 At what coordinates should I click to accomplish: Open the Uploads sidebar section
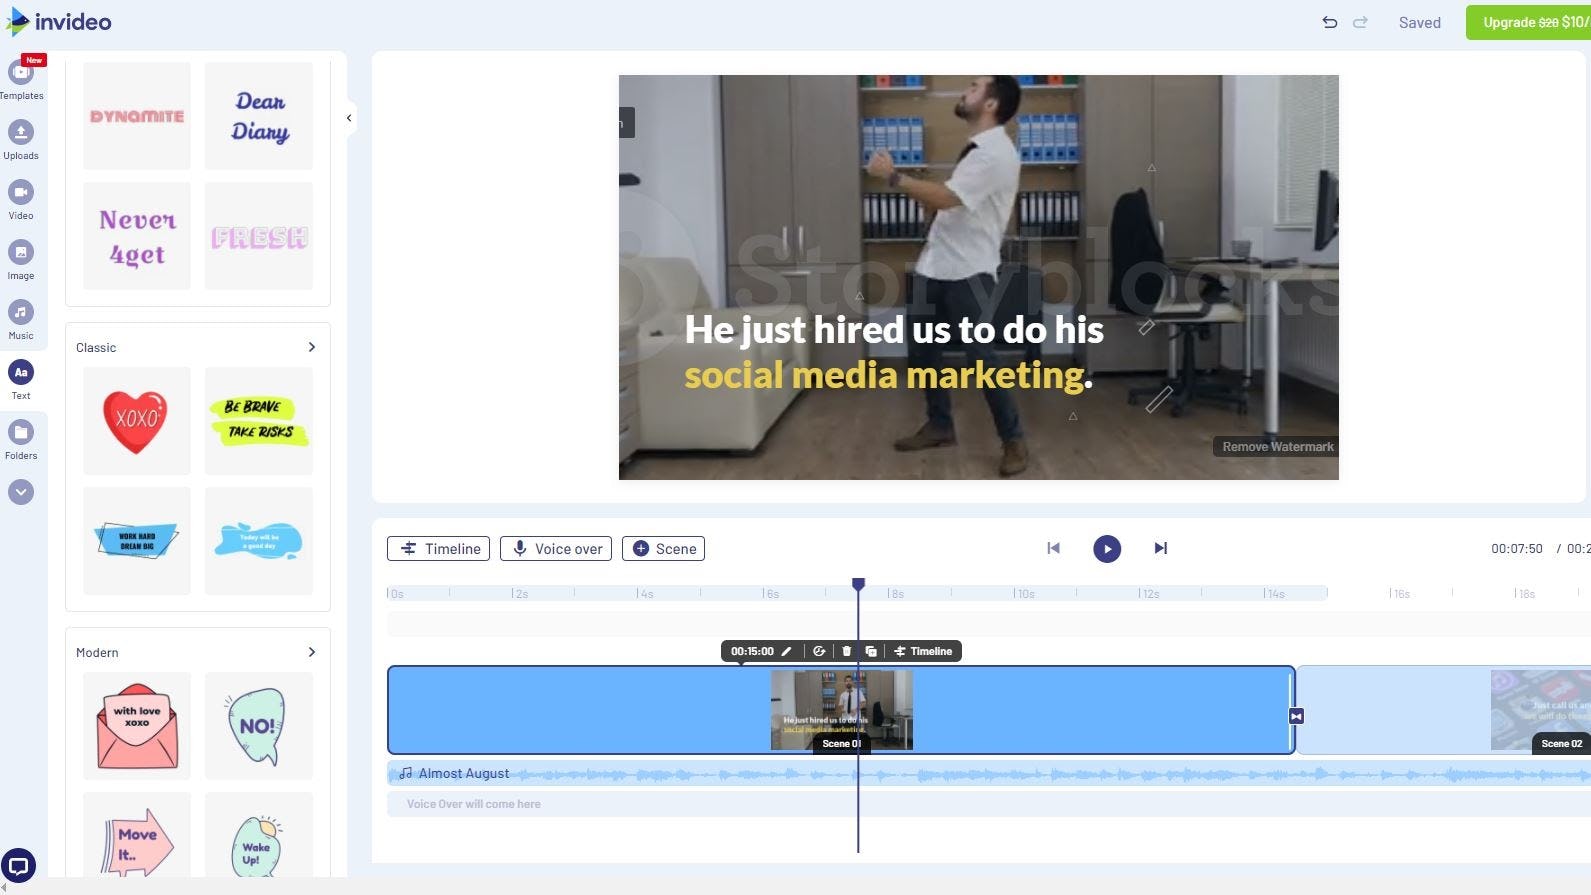pos(21,140)
